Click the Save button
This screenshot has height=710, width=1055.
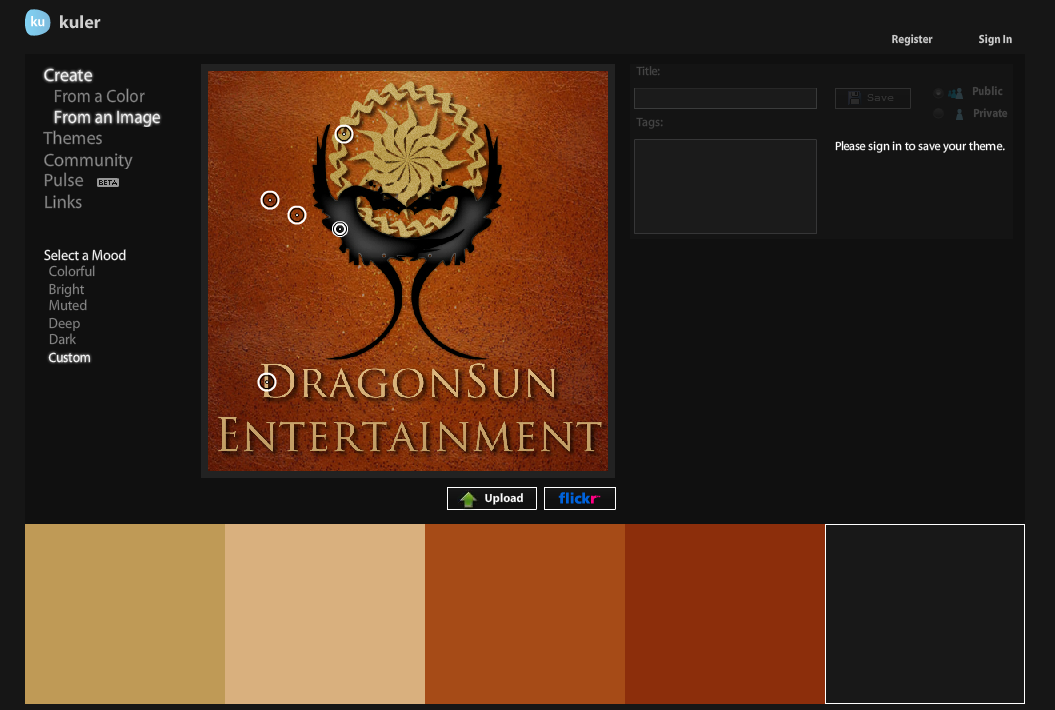coord(873,98)
